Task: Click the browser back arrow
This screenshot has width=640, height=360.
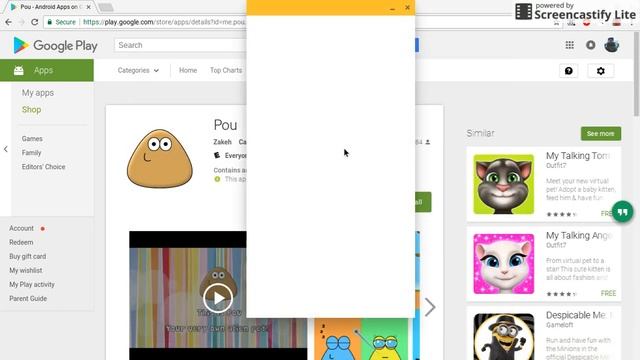Action: (9, 22)
